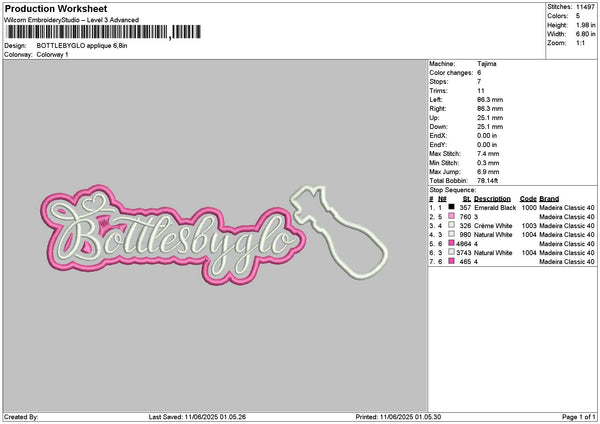Select the pink swatch in stop row 2
600x424 pixels.
452,216
